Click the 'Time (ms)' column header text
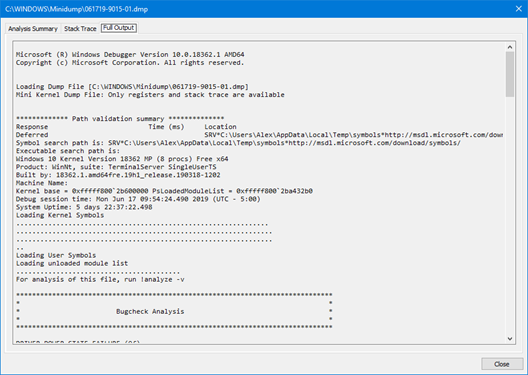The image size is (528, 375). click(x=166, y=127)
